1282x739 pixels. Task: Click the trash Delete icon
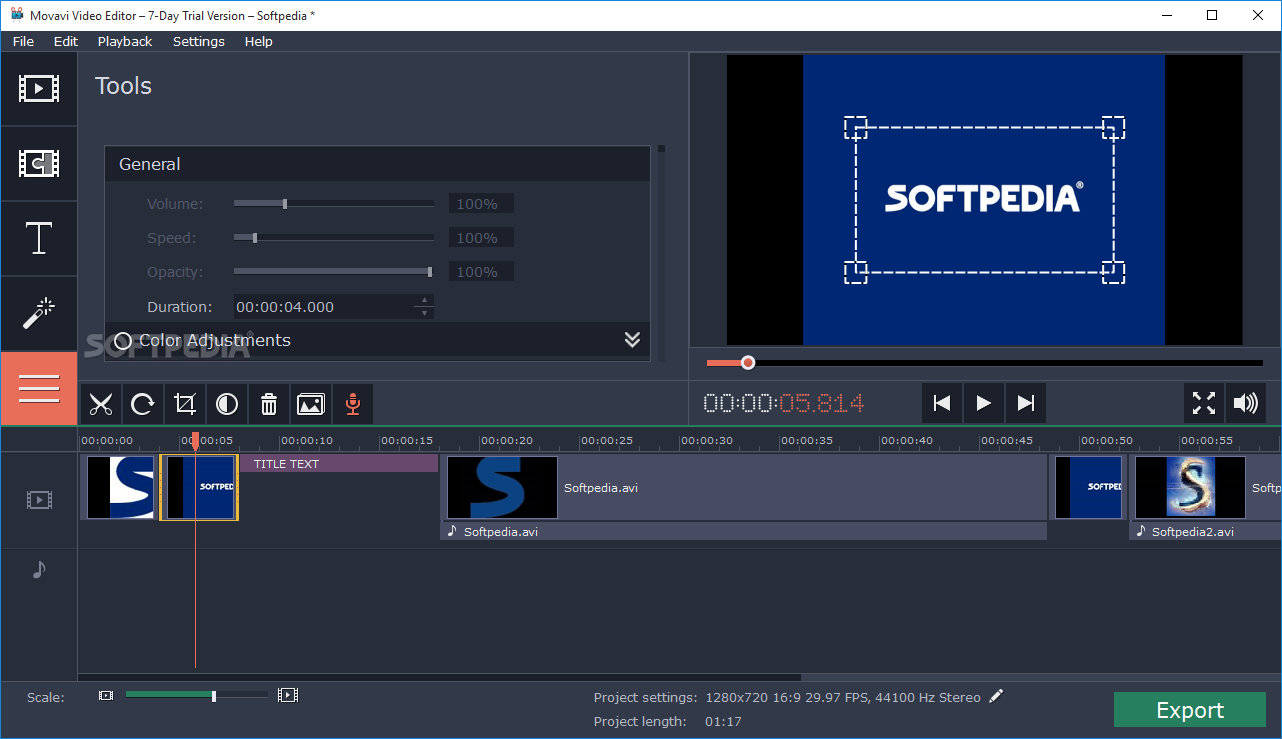pos(269,404)
